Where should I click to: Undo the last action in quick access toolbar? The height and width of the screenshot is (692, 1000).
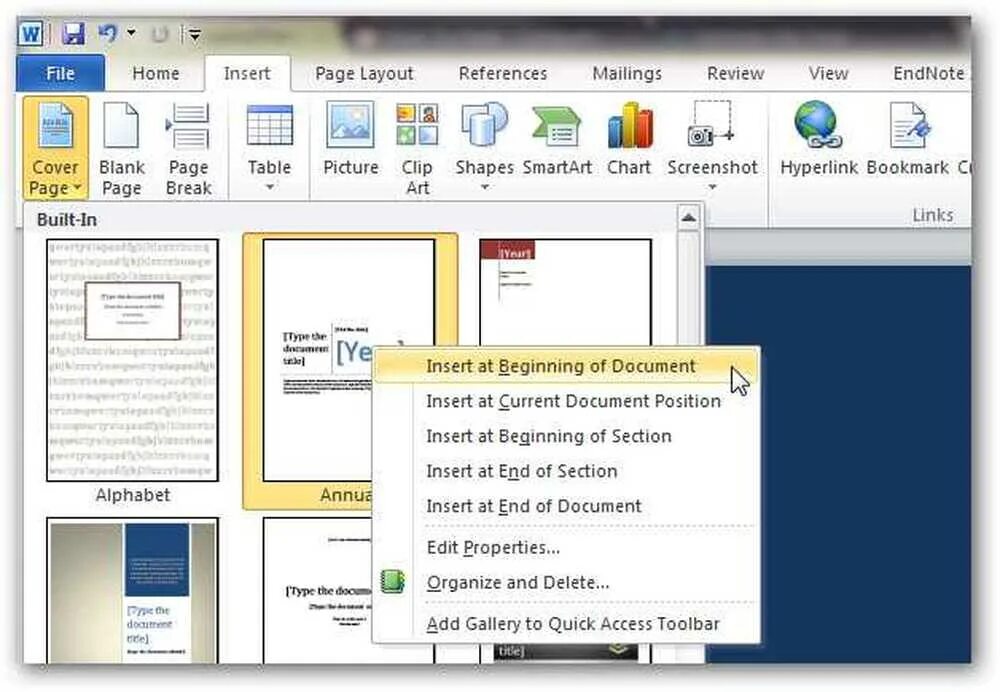(108, 33)
